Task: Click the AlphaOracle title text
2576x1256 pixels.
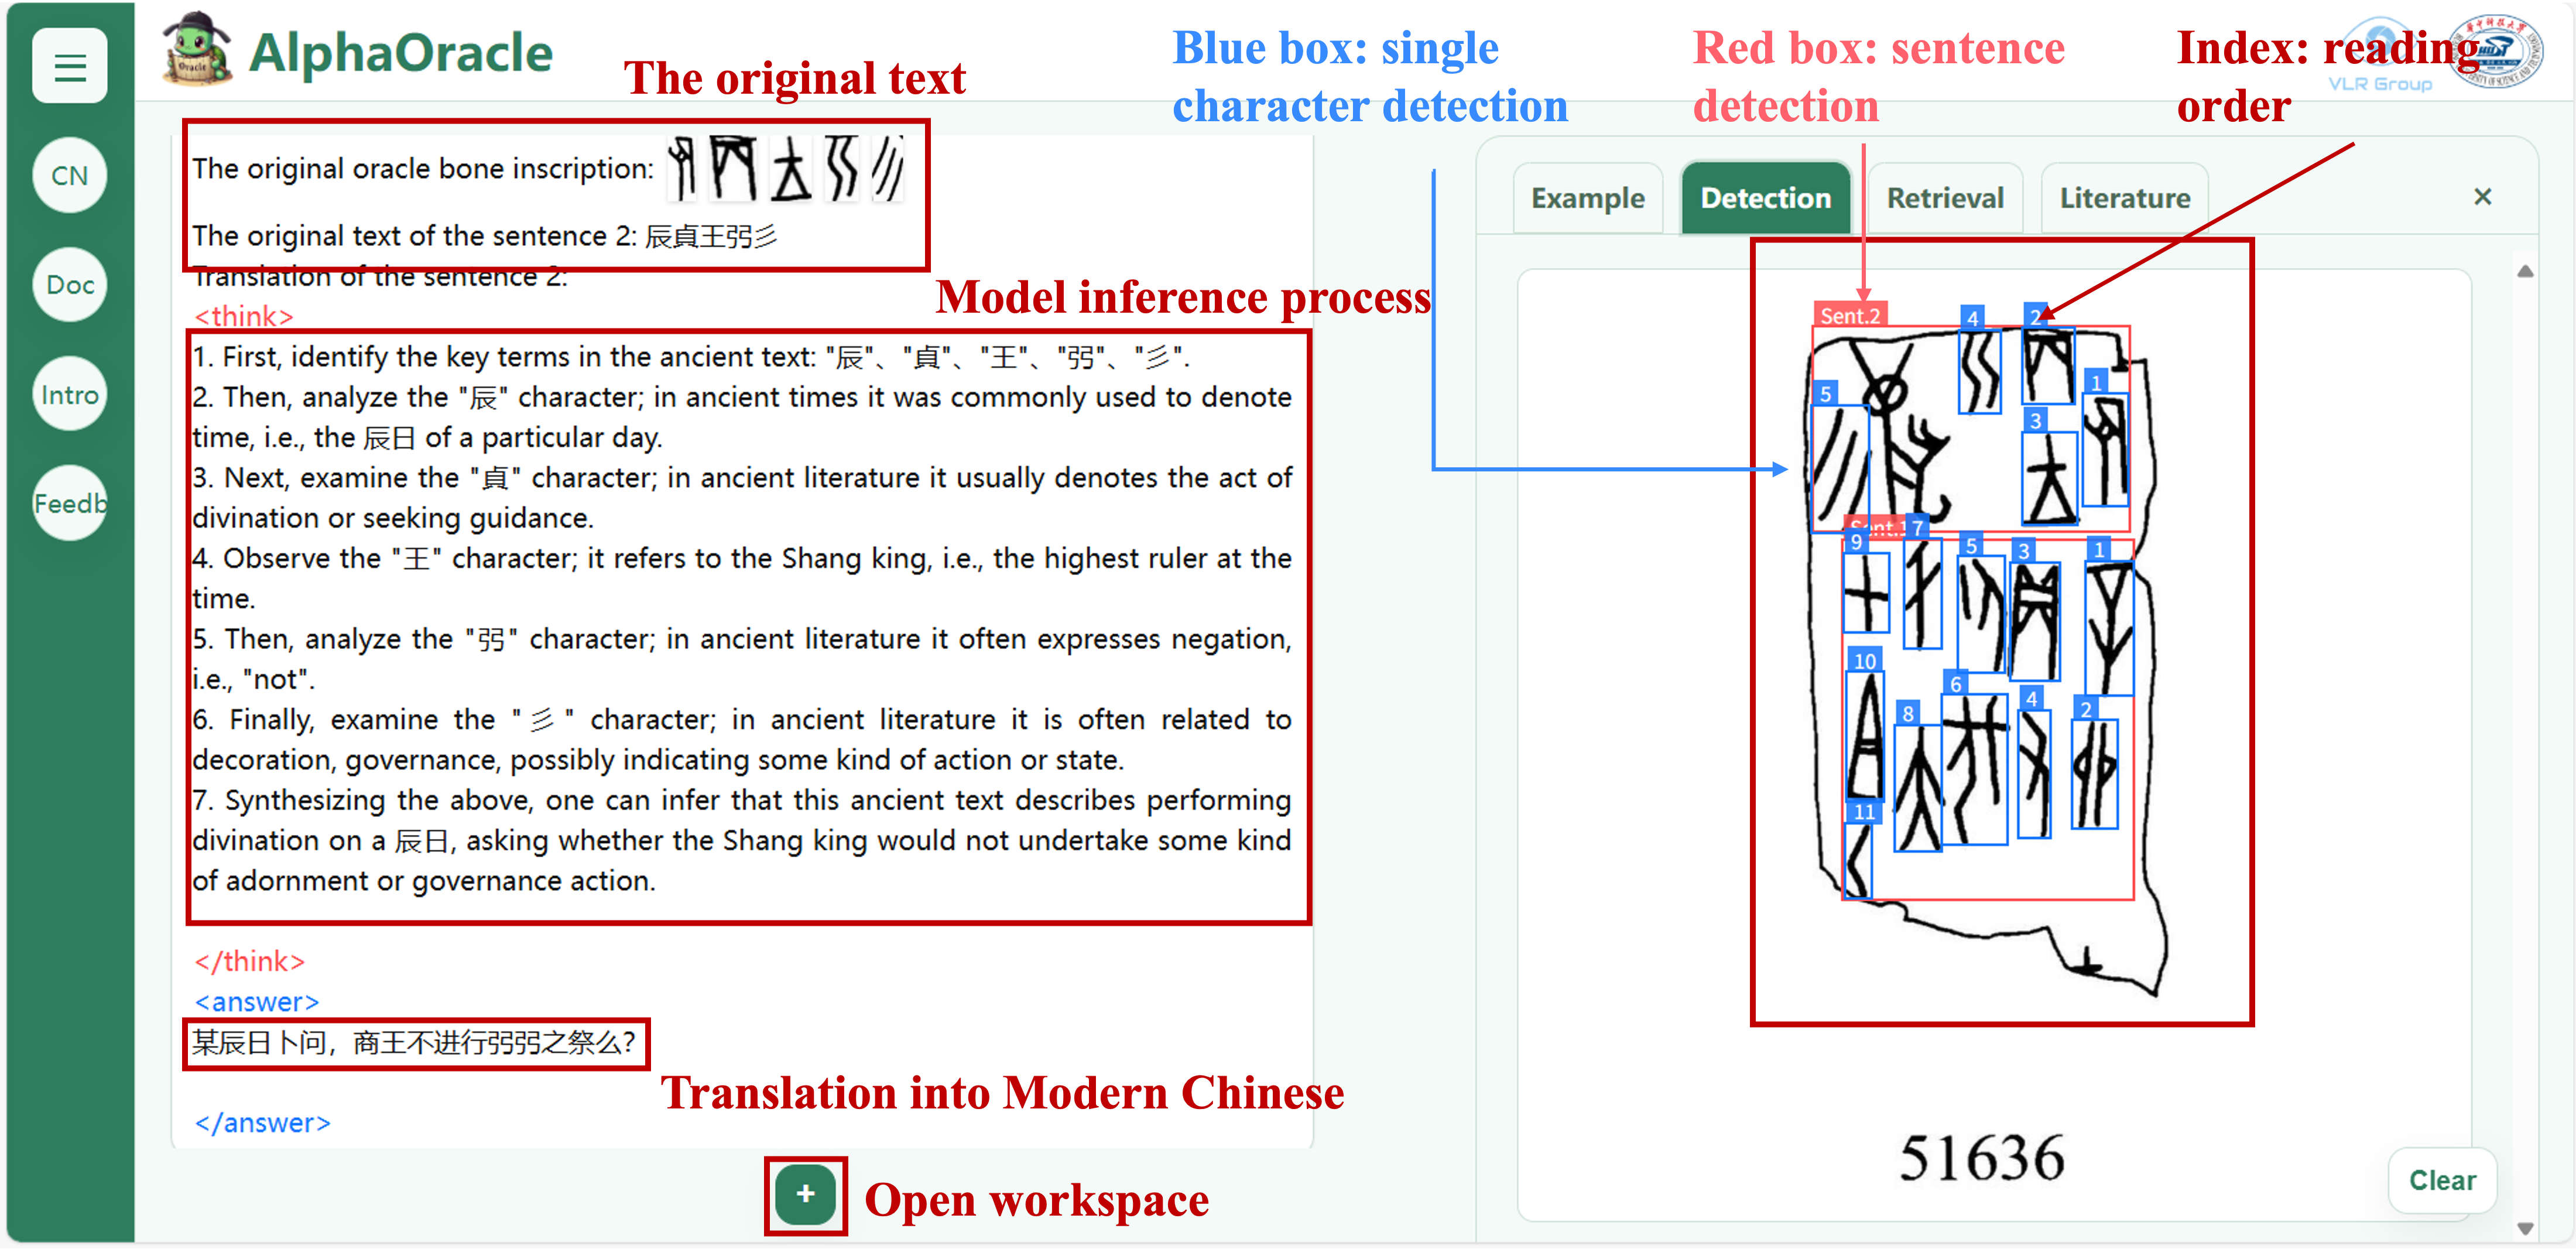Action: [x=400, y=53]
